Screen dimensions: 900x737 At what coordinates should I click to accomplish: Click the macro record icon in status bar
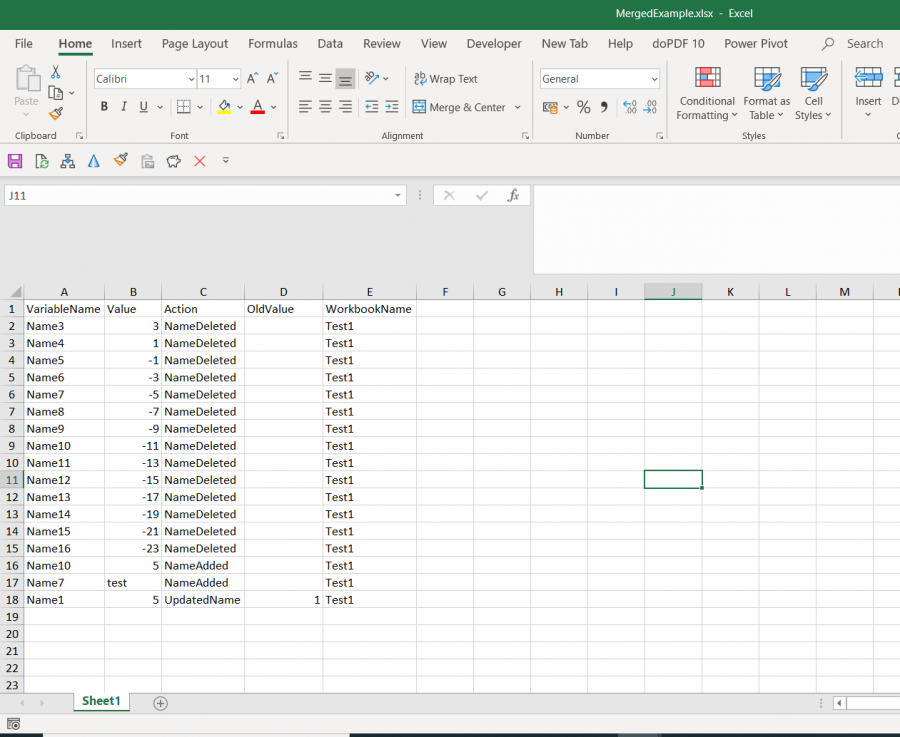pos(13,724)
